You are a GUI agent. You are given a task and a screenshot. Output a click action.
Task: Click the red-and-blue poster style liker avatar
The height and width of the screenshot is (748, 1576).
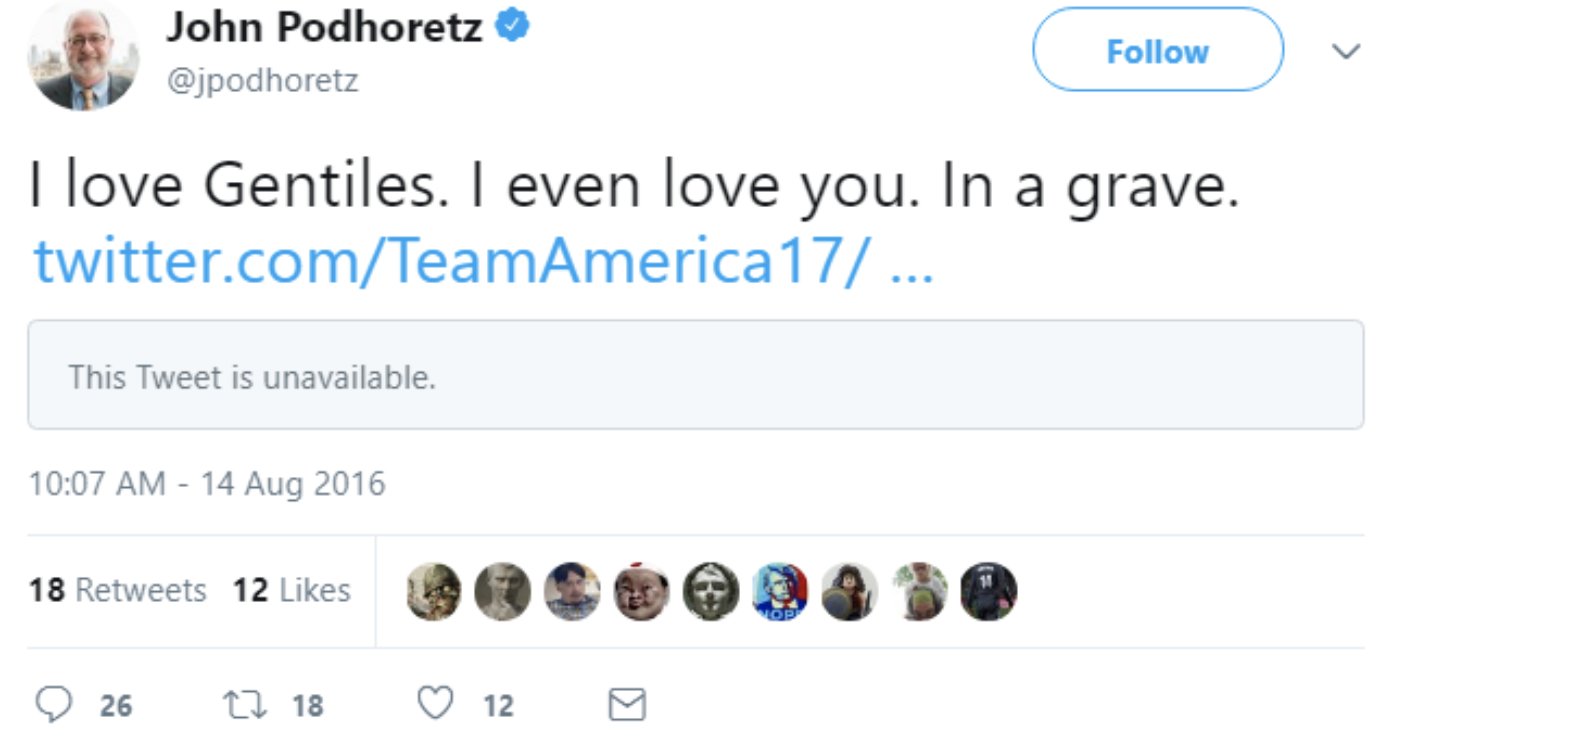click(x=780, y=591)
